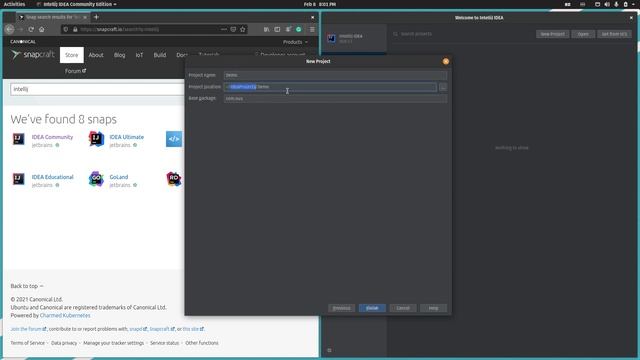
Task: Click the Finish button
Action: coord(372,308)
